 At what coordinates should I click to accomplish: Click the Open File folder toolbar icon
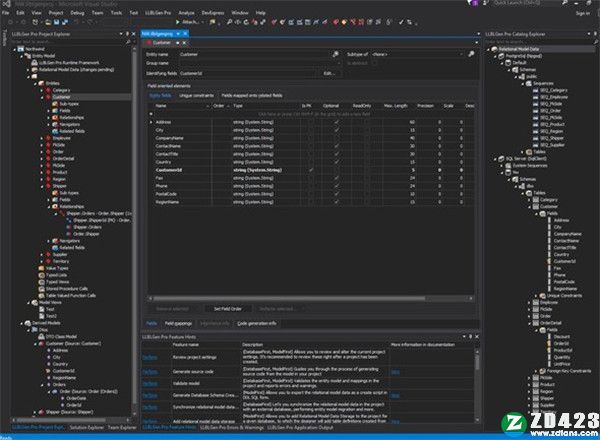pyautogui.click(x=48, y=22)
